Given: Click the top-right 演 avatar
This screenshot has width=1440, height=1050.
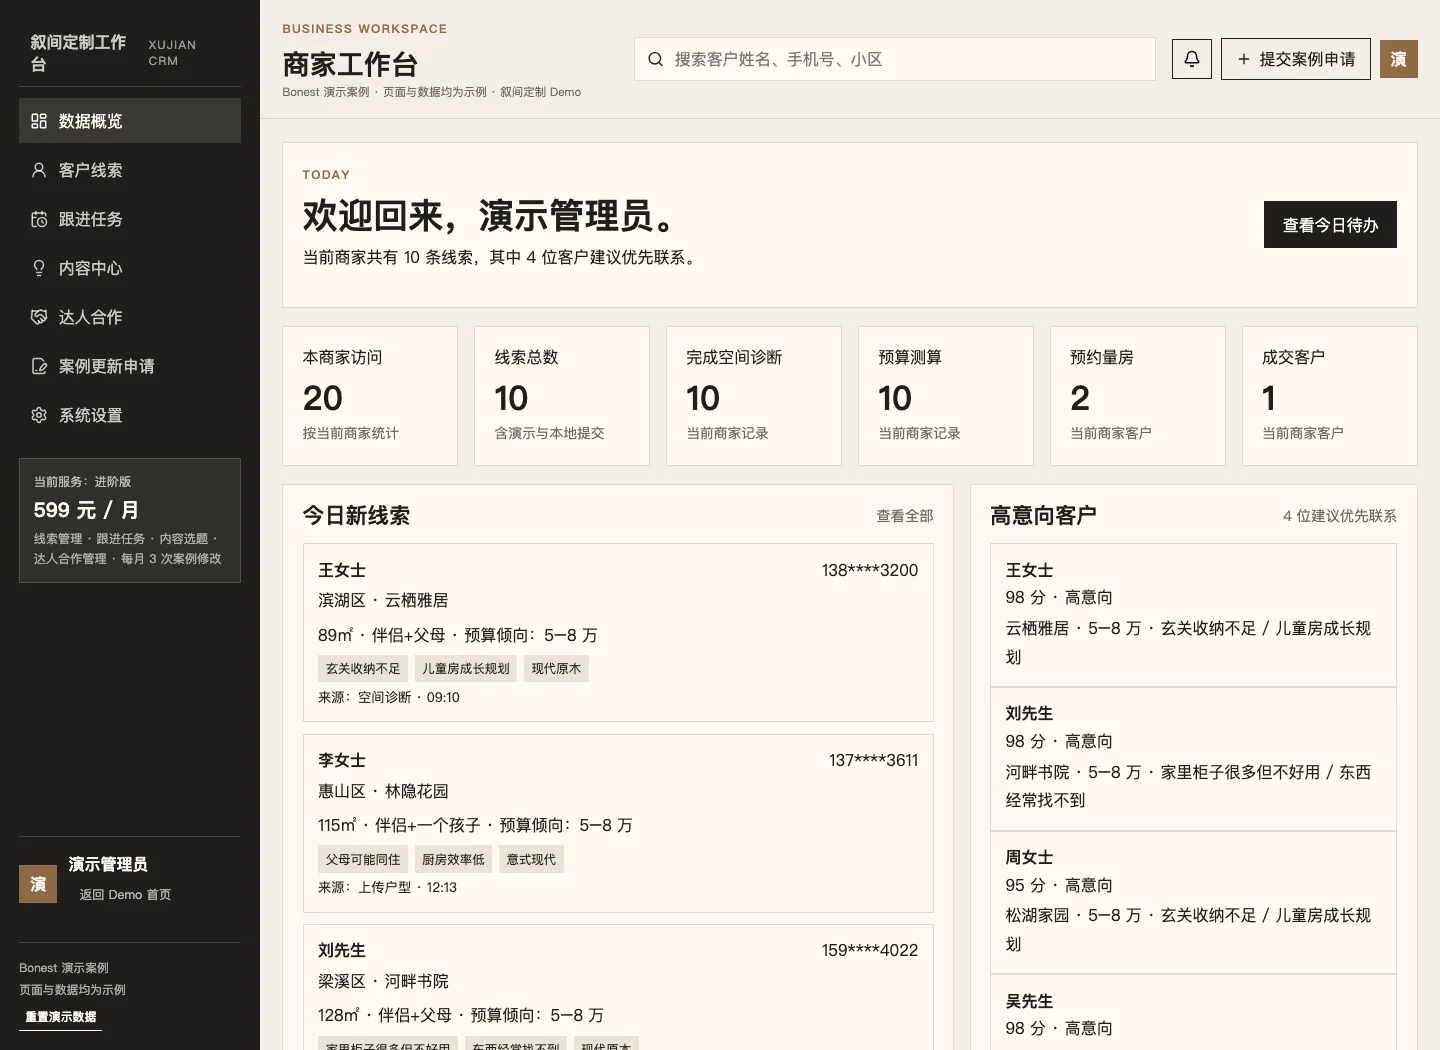Looking at the screenshot, I should pos(1399,59).
